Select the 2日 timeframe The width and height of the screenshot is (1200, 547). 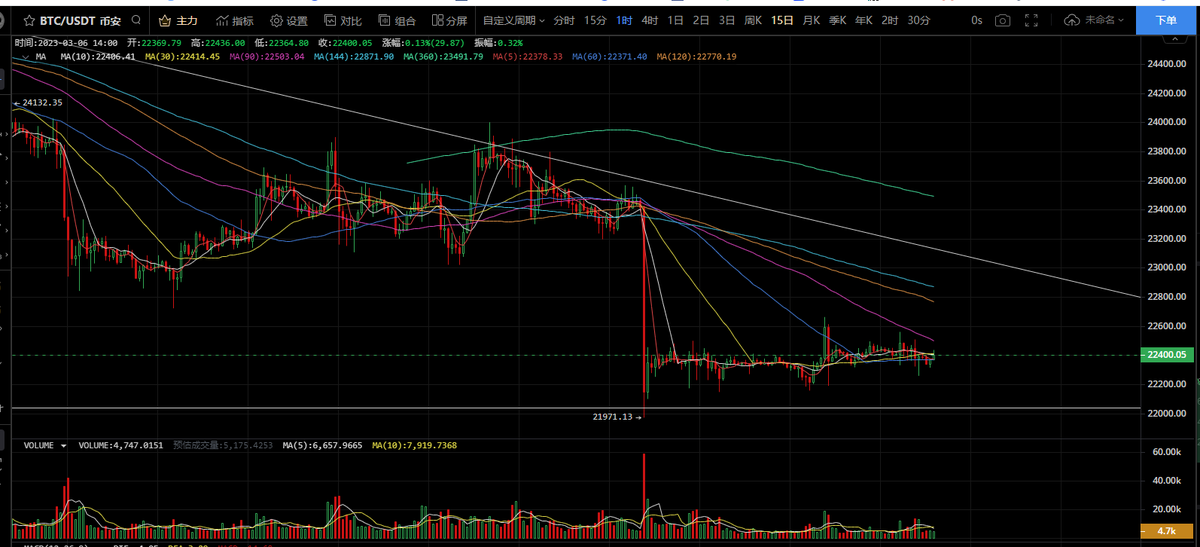[702, 20]
